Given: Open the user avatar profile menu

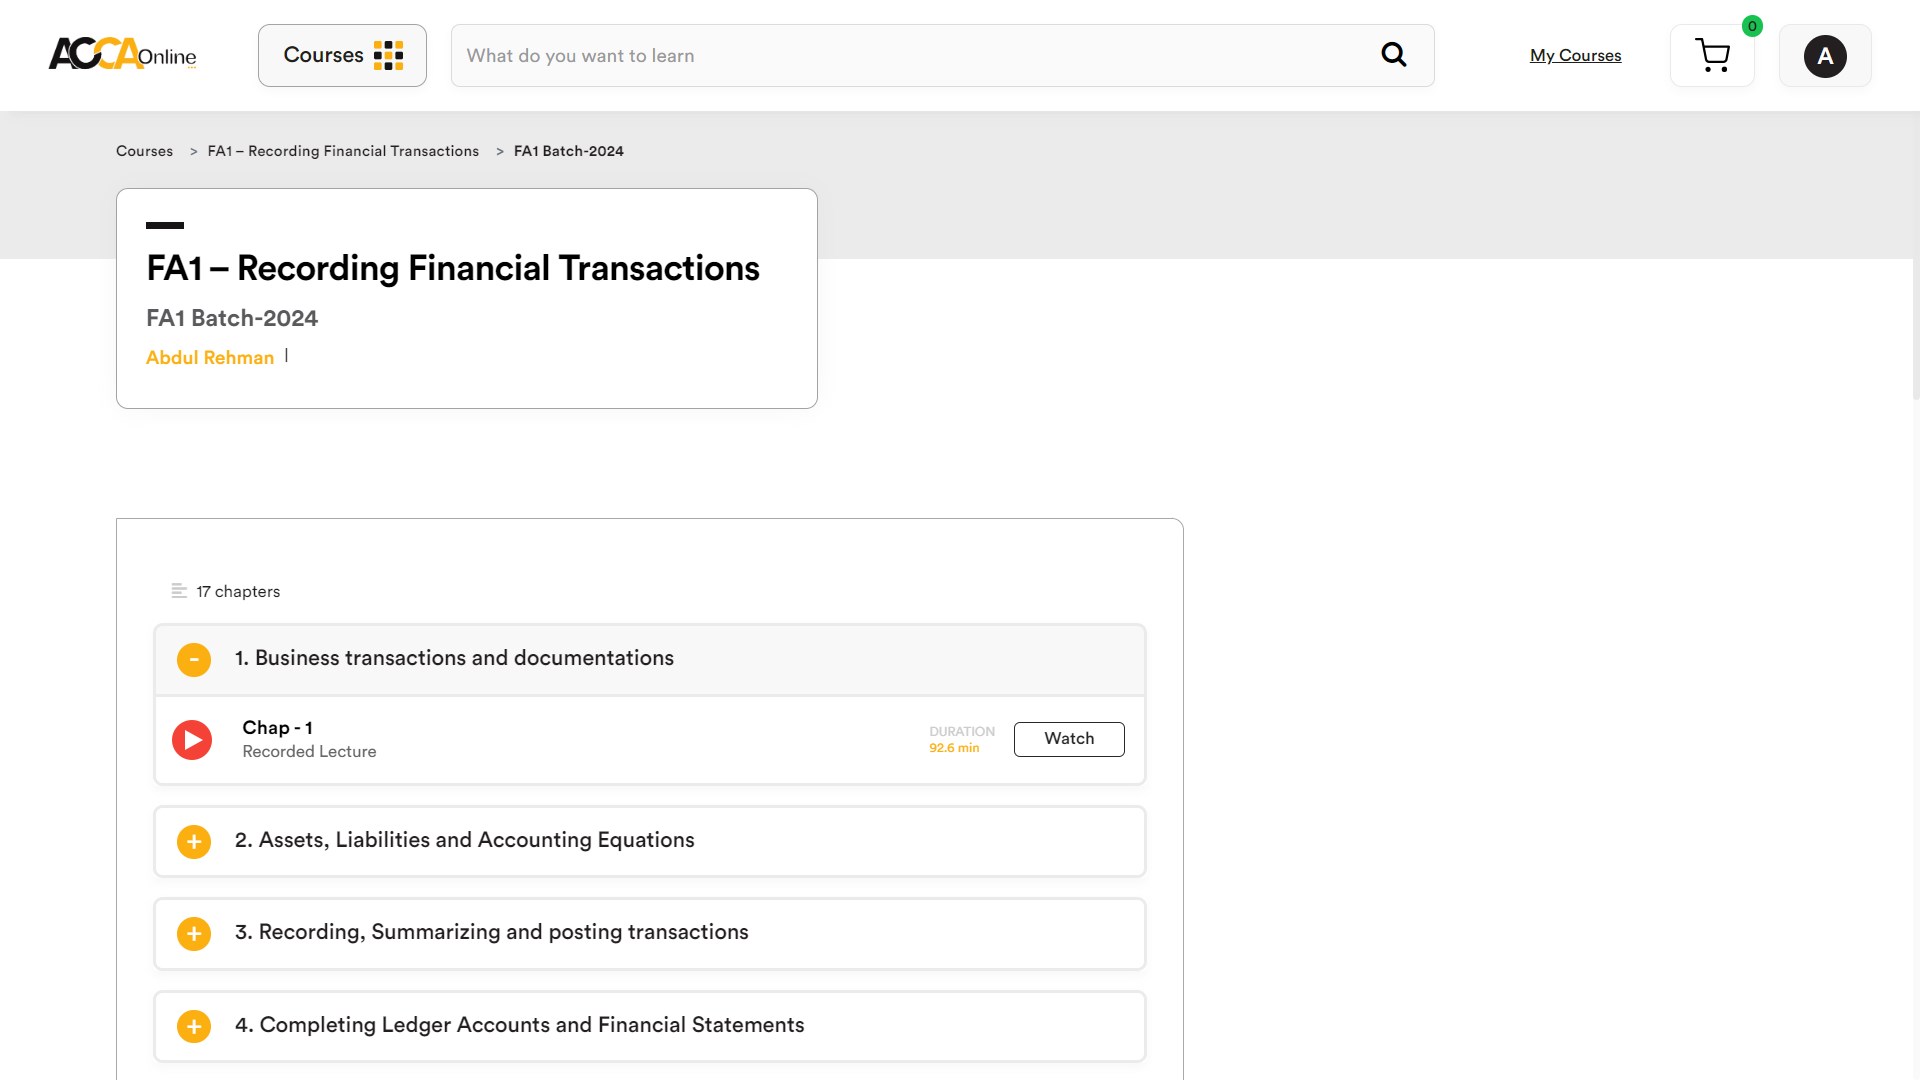Looking at the screenshot, I should tap(1824, 56).
